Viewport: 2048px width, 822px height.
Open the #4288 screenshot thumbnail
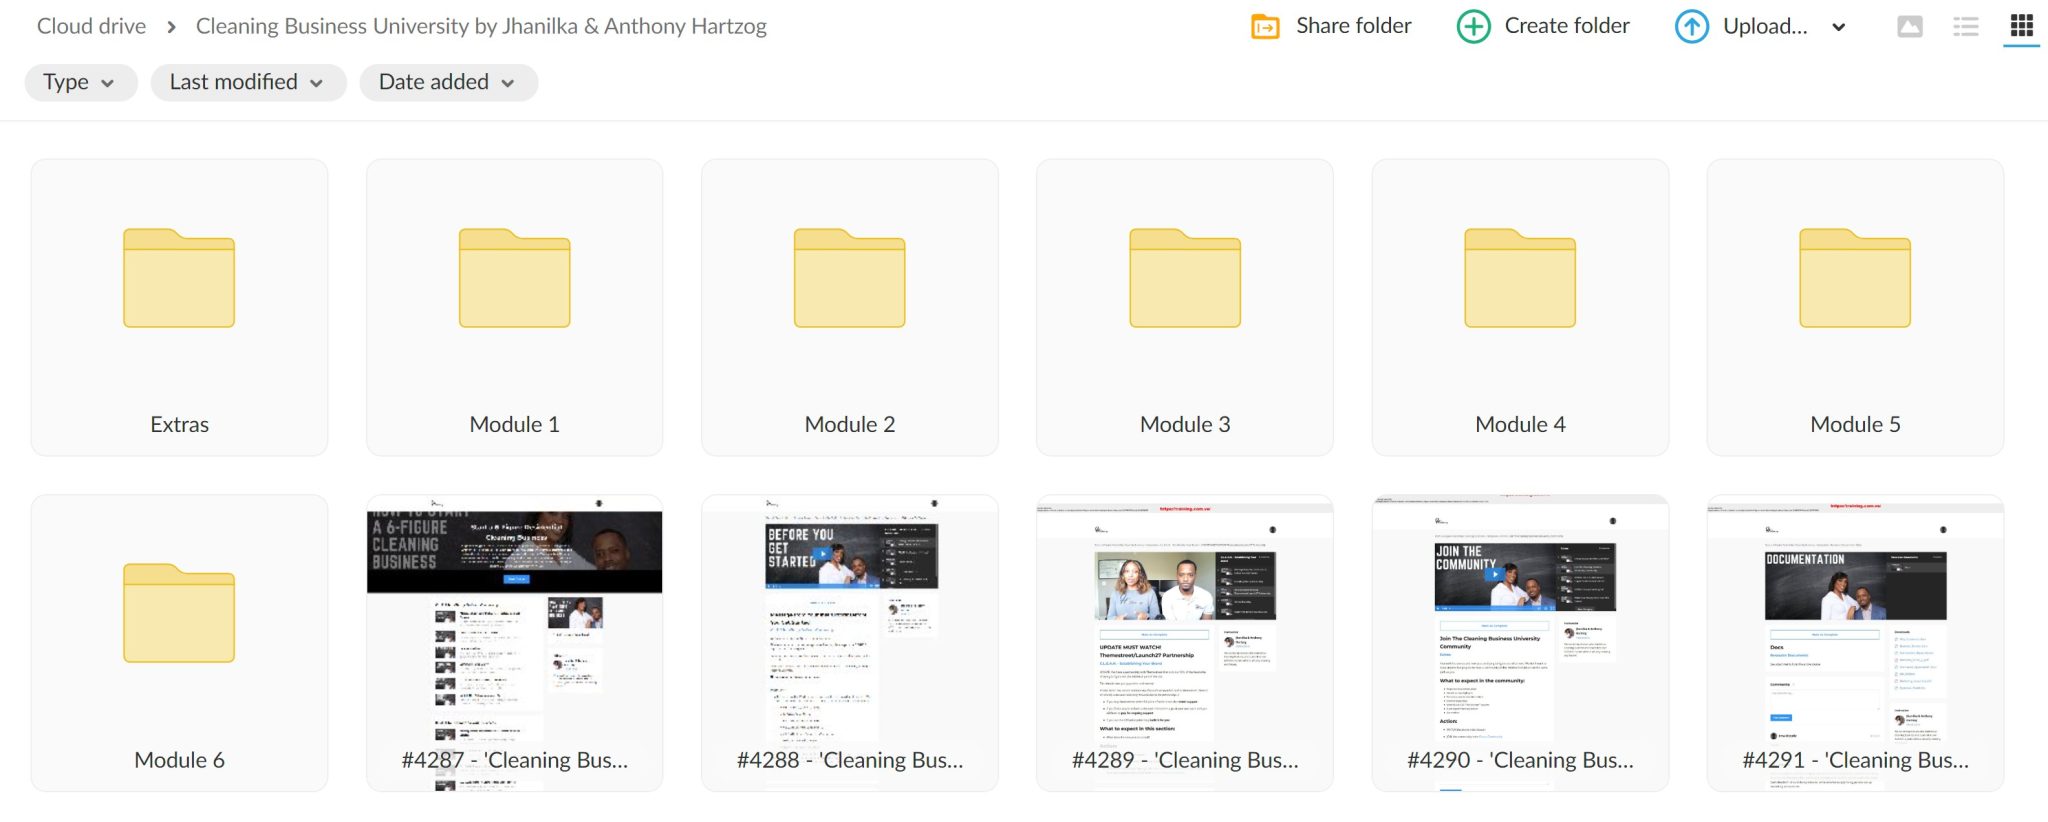point(849,643)
